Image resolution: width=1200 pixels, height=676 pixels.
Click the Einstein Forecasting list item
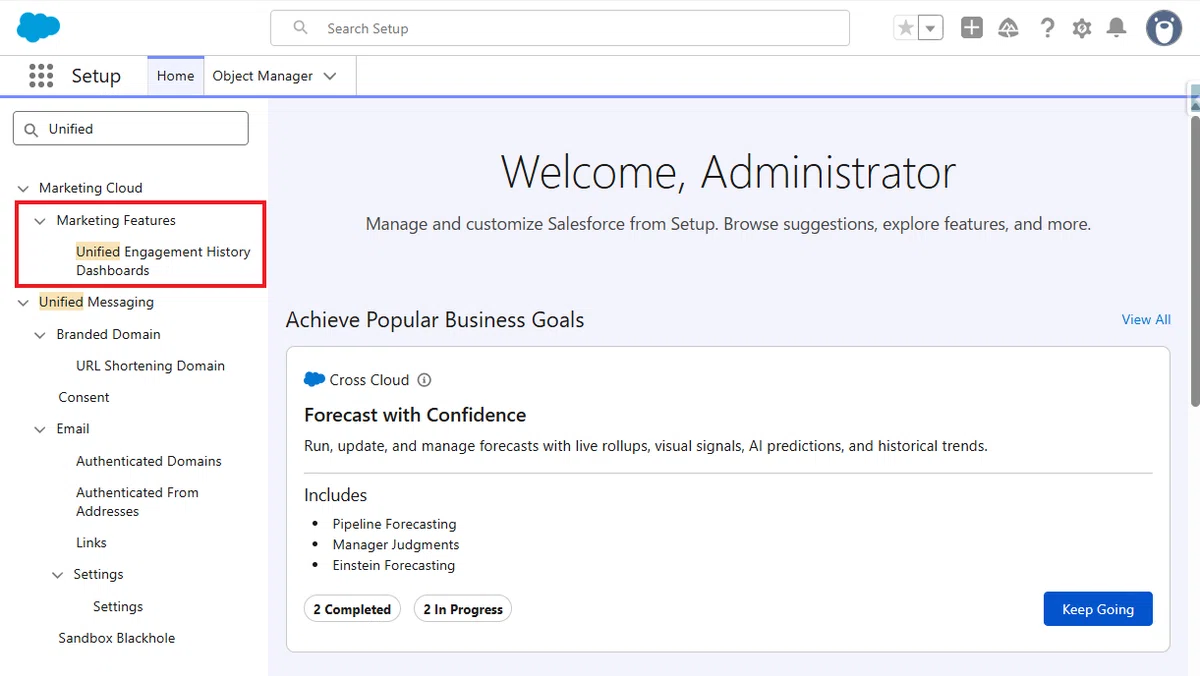[394, 566]
